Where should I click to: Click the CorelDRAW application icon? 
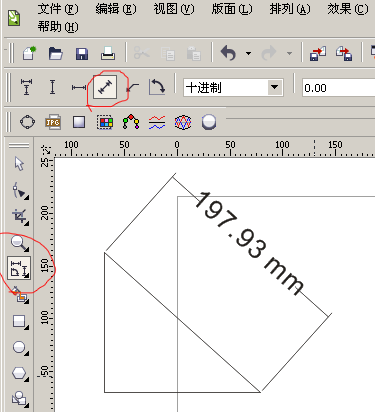click(x=14, y=18)
